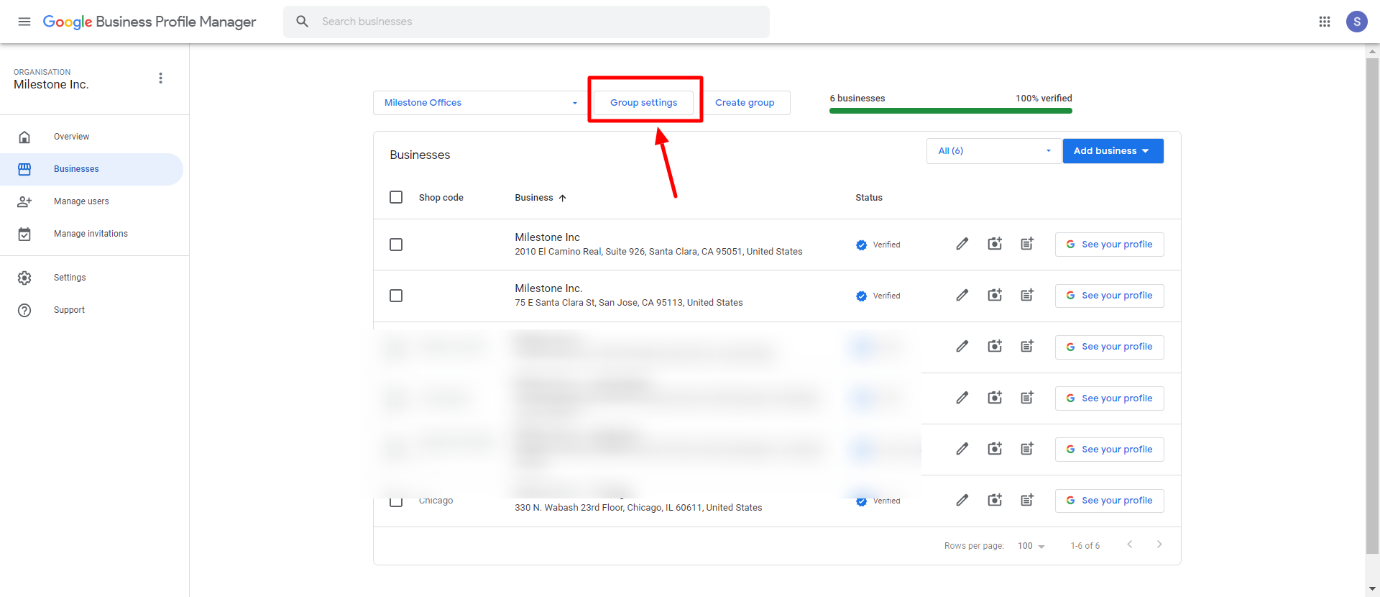The image size is (1380, 597).
Task: Open Milestone Inc. organisation options menu
Action: [161, 78]
